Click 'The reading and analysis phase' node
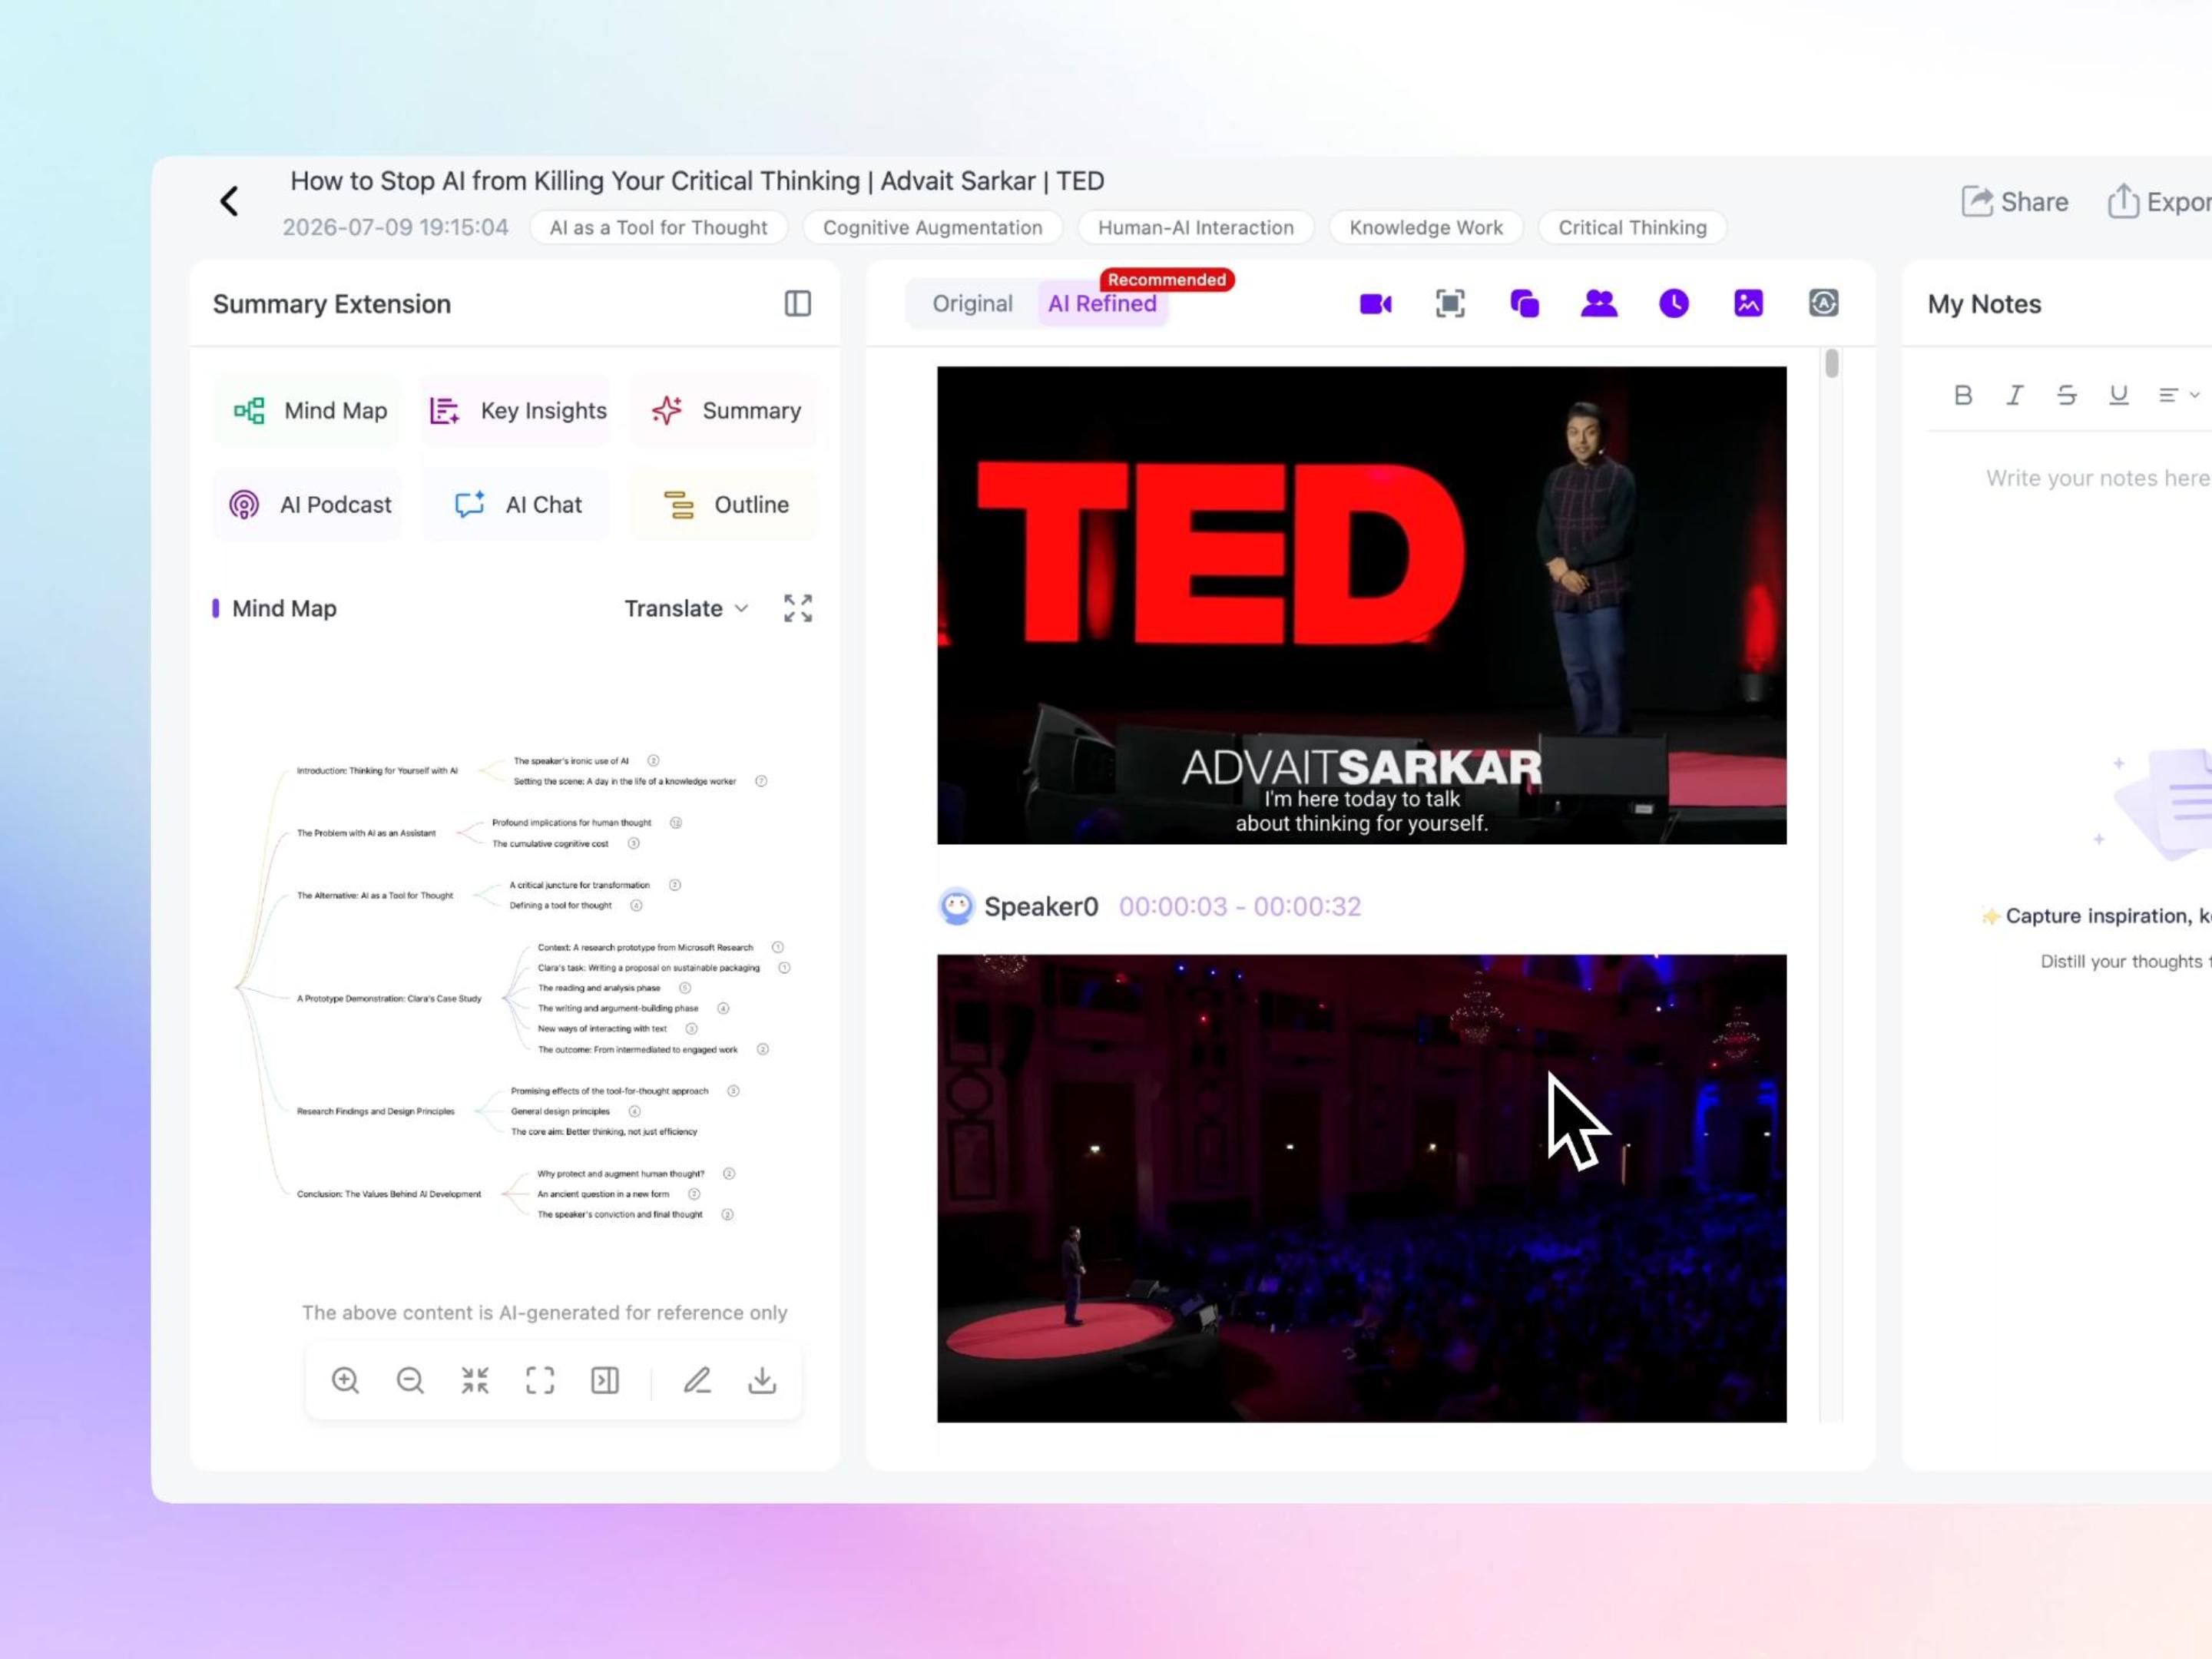The width and height of the screenshot is (2212, 1659). [x=599, y=988]
